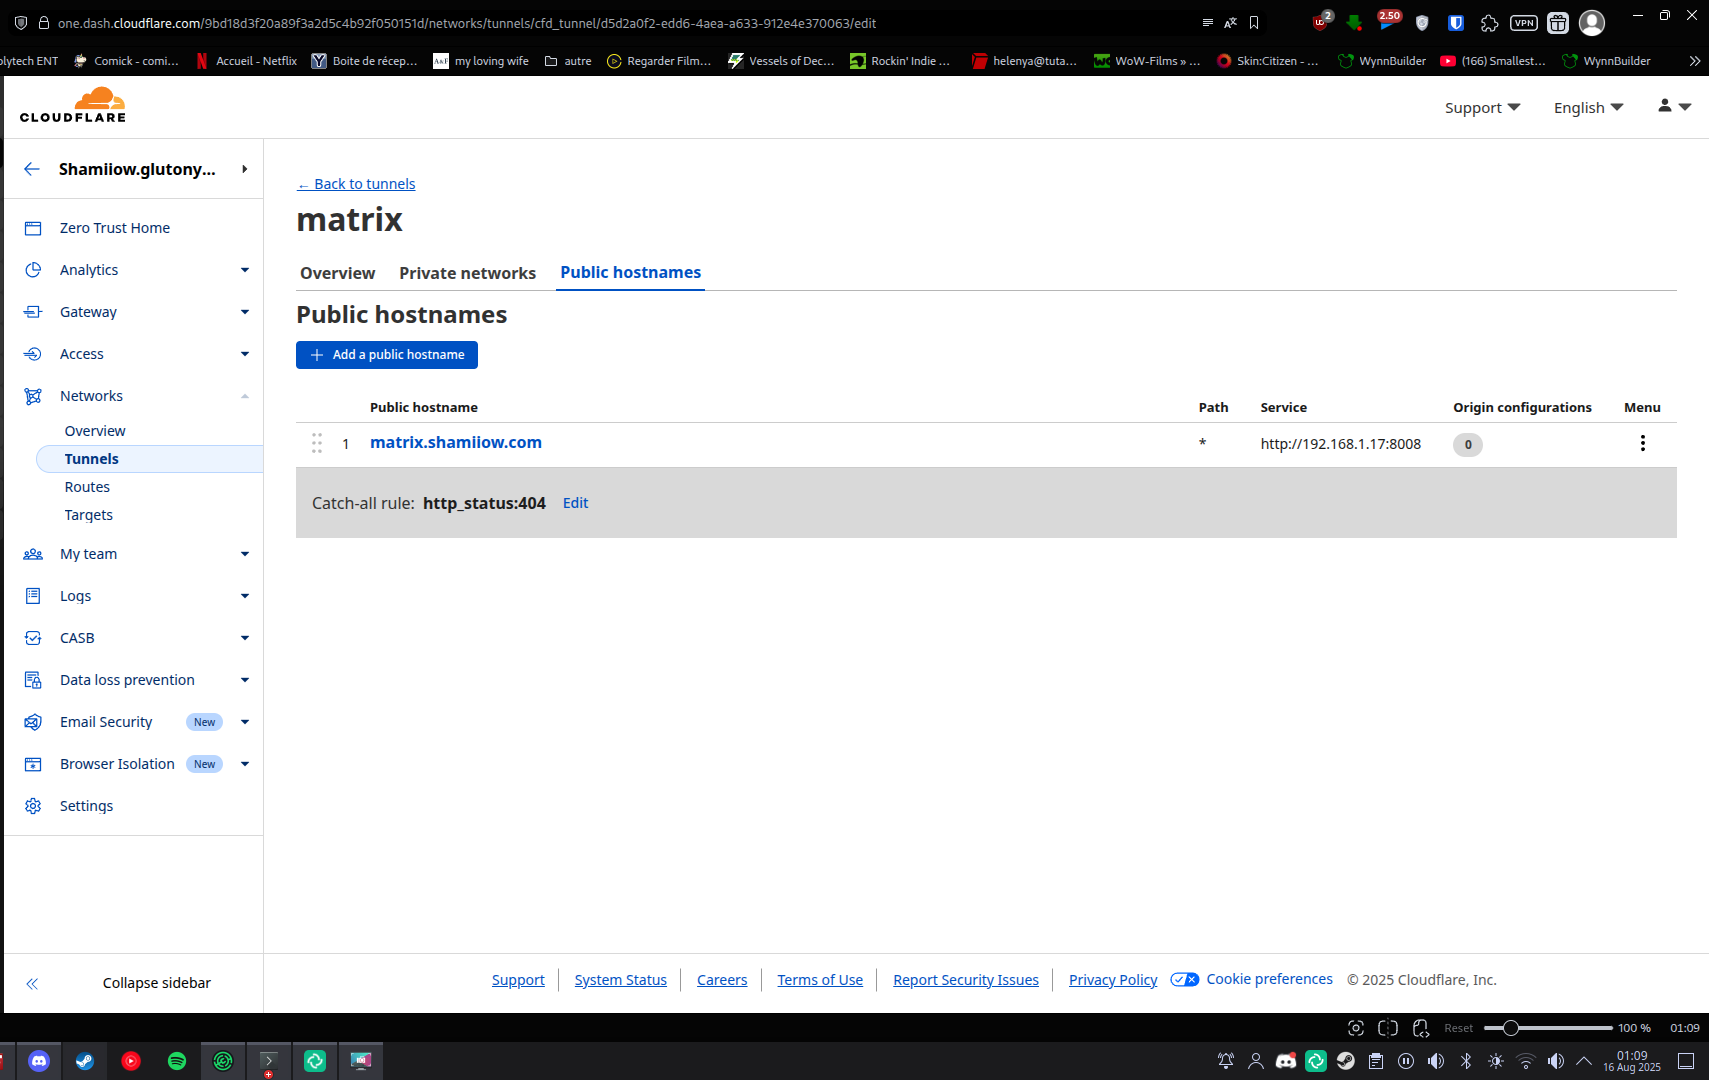1709x1080 pixels.
Task: Edit the catch-all rule
Action: tap(575, 503)
